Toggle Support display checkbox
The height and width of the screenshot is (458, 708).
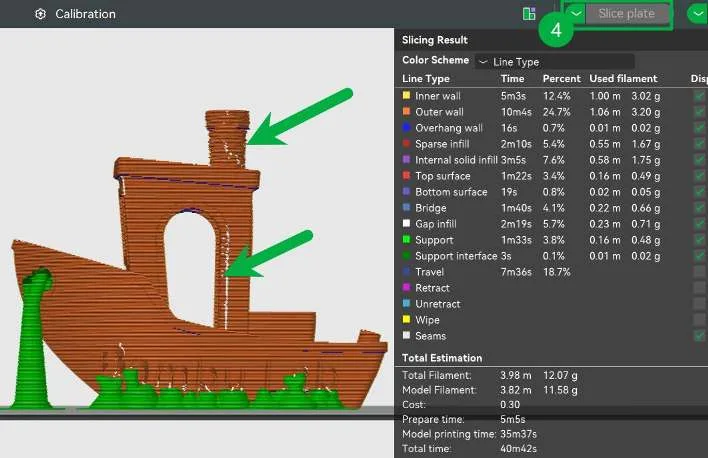[x=699, y=240]
